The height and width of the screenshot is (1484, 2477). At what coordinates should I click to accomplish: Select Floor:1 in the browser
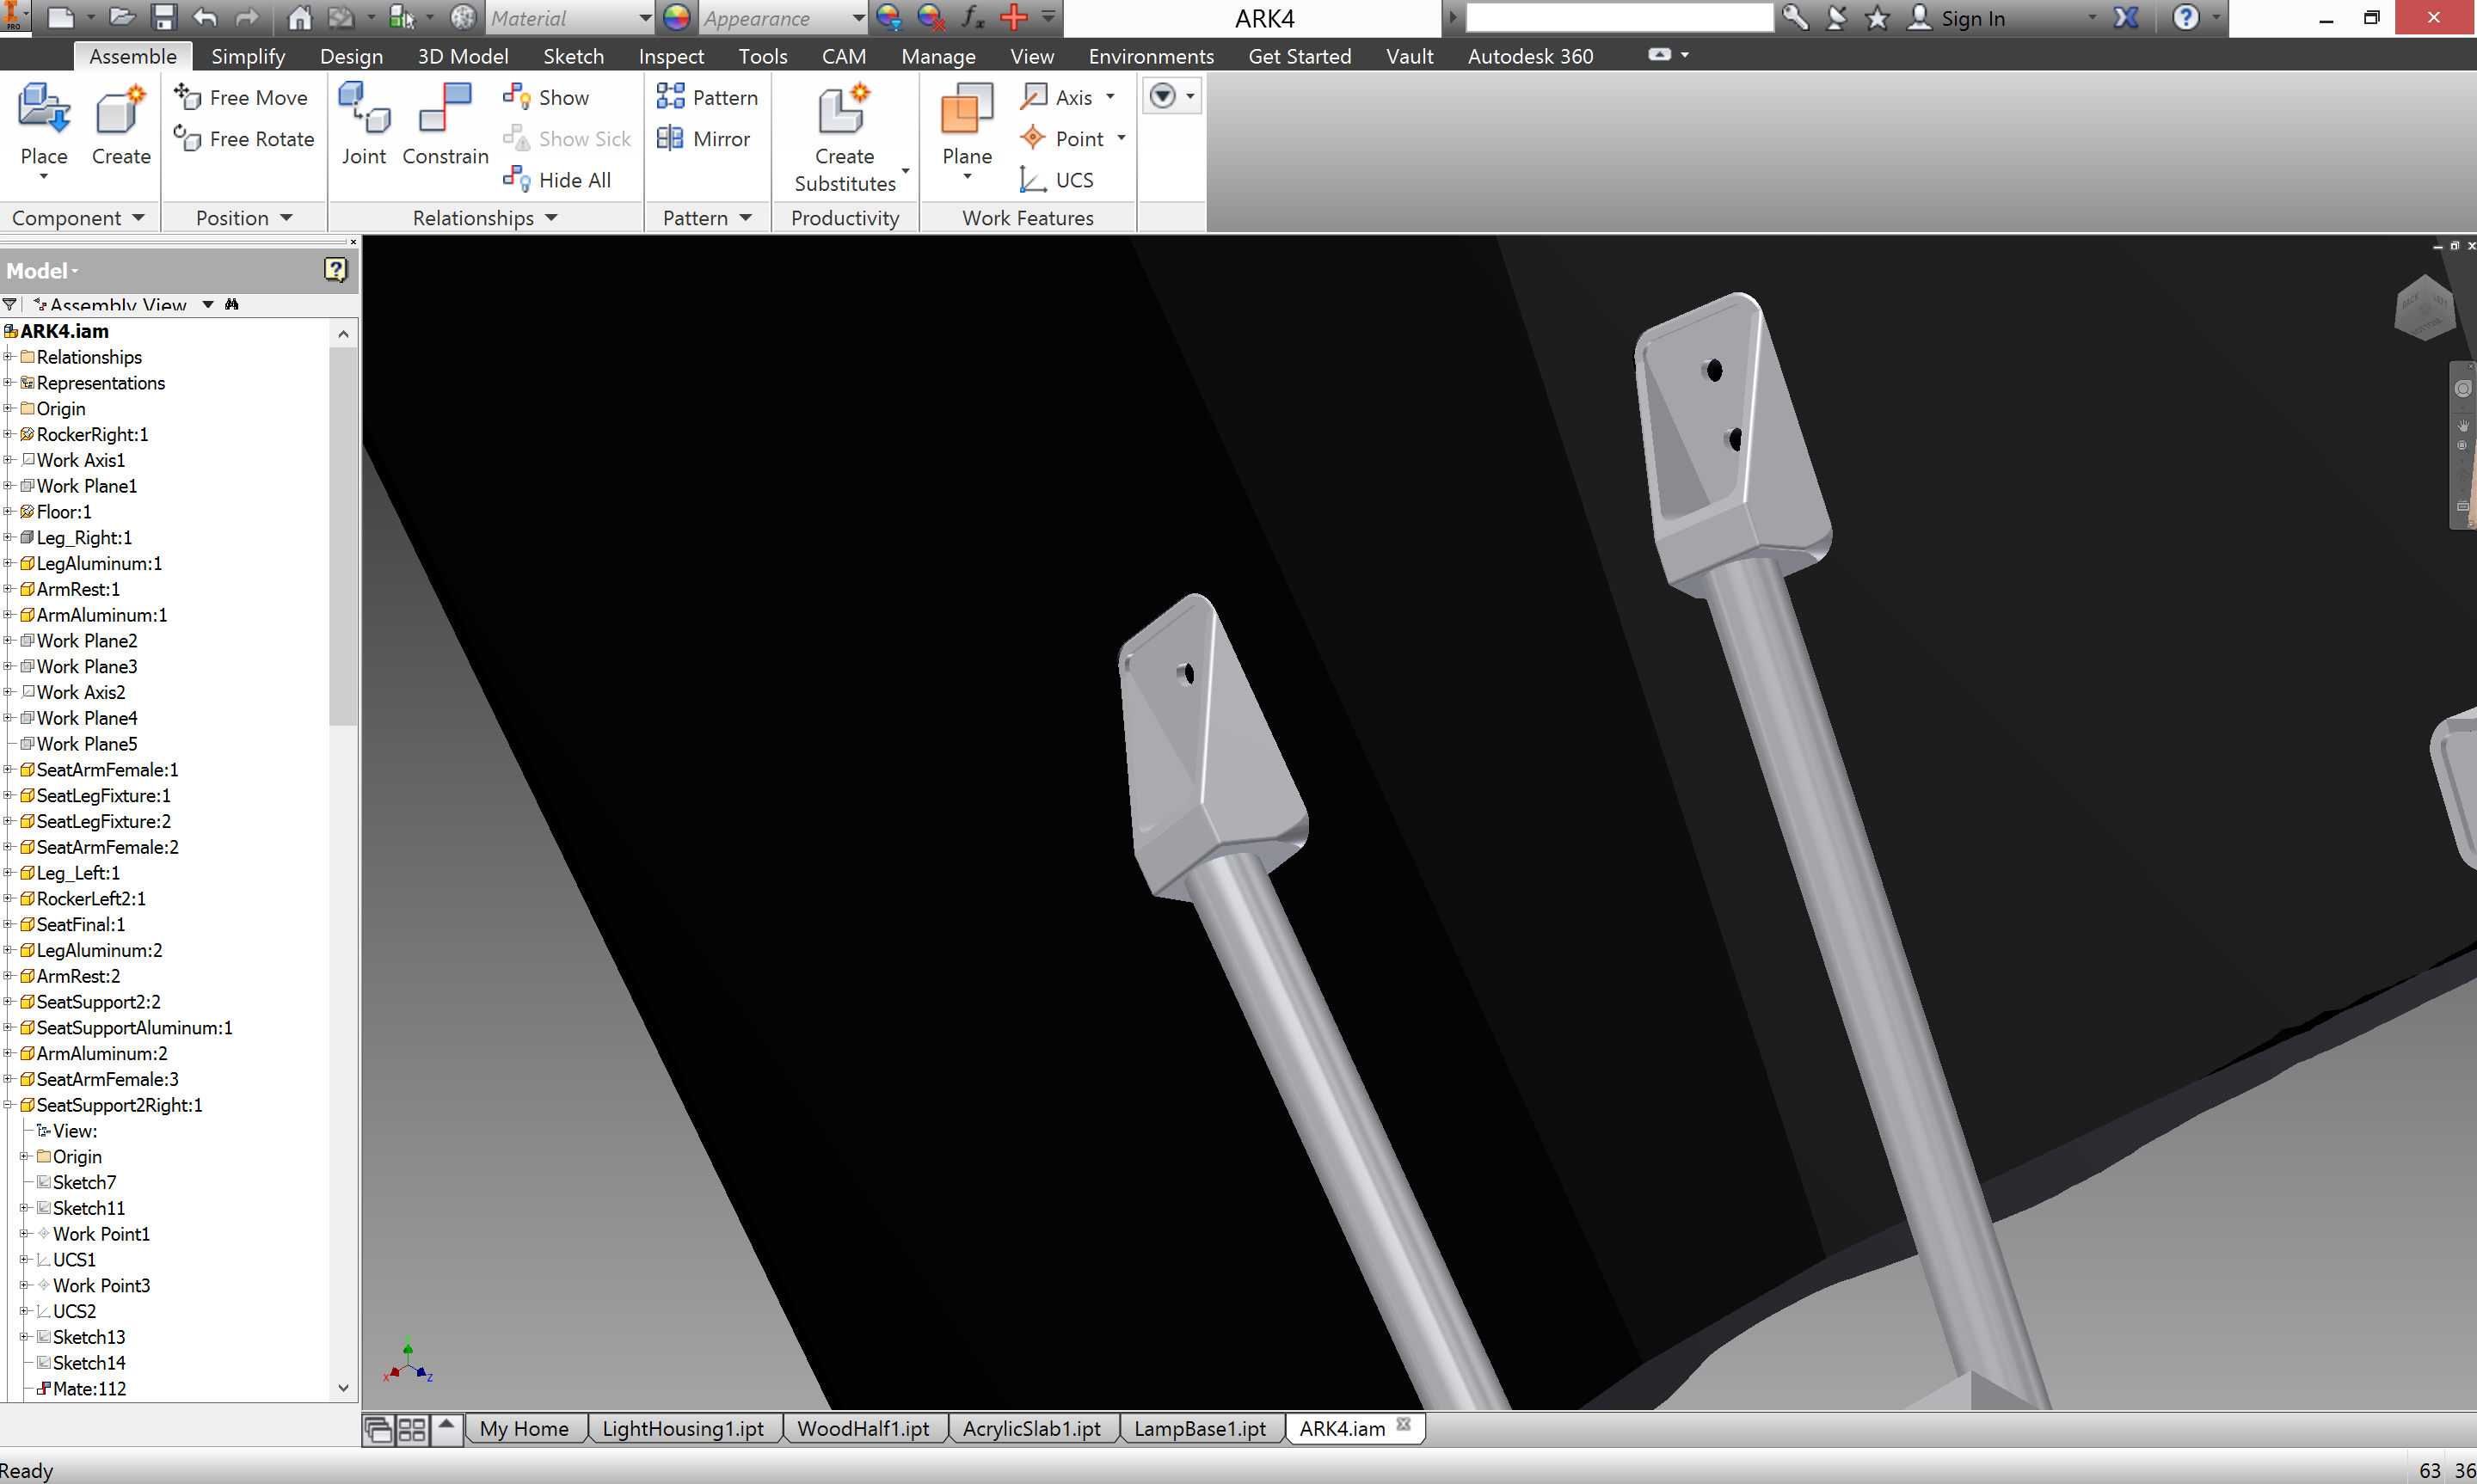tap(63, 511)
